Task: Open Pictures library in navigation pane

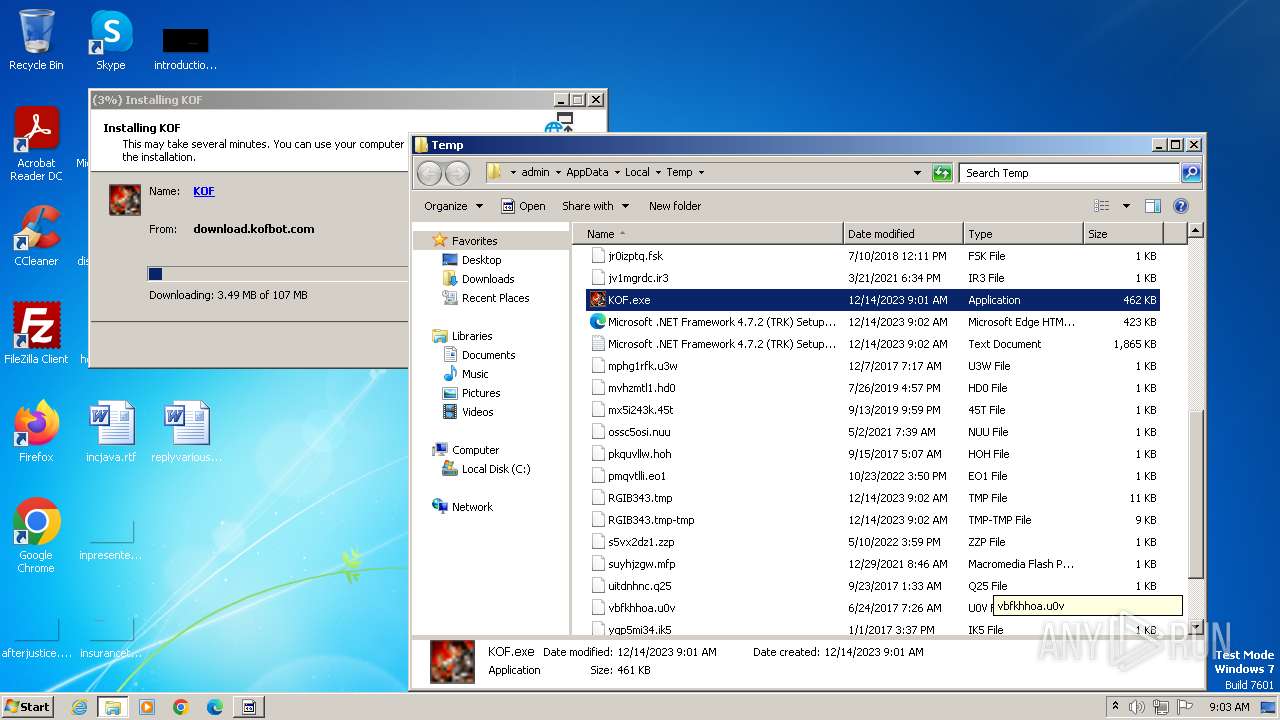Action: (481, 393)
